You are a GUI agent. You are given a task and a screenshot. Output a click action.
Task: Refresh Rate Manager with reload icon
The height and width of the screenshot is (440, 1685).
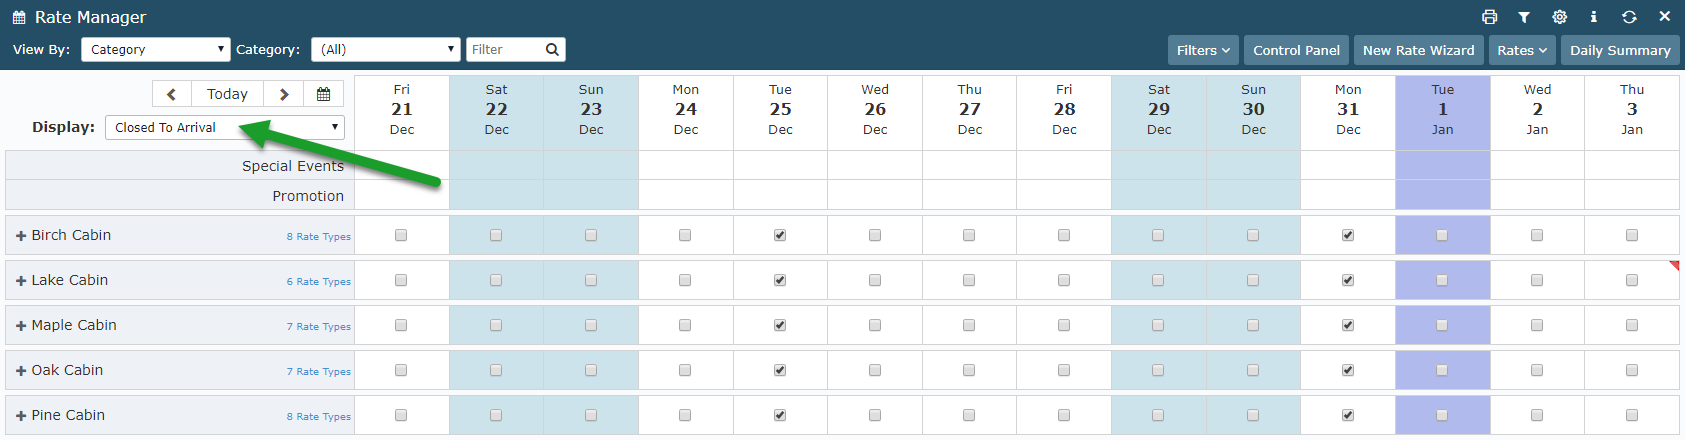[1629, 17]
